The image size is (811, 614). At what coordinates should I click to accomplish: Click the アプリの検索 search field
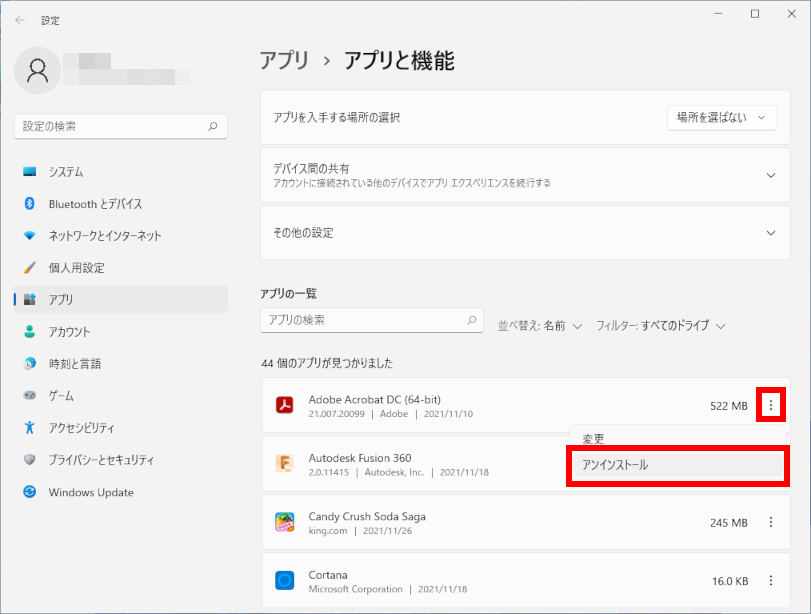362,320
